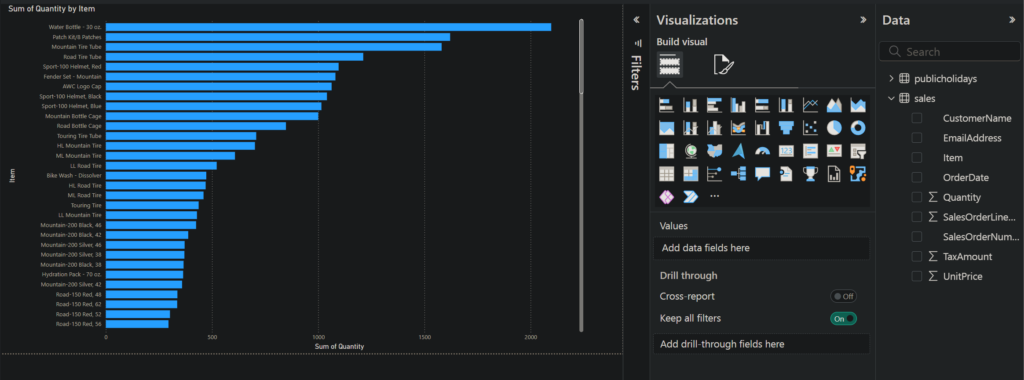Select the Slicer visual

(858, 151)
